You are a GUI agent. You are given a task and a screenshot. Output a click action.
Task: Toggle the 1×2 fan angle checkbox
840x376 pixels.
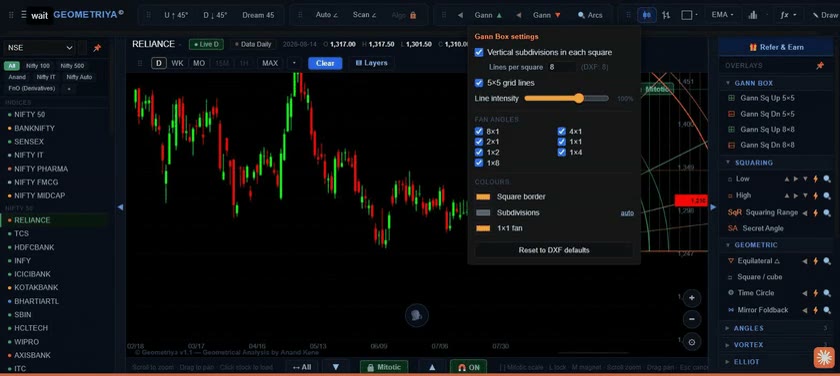tap(479, 153)
